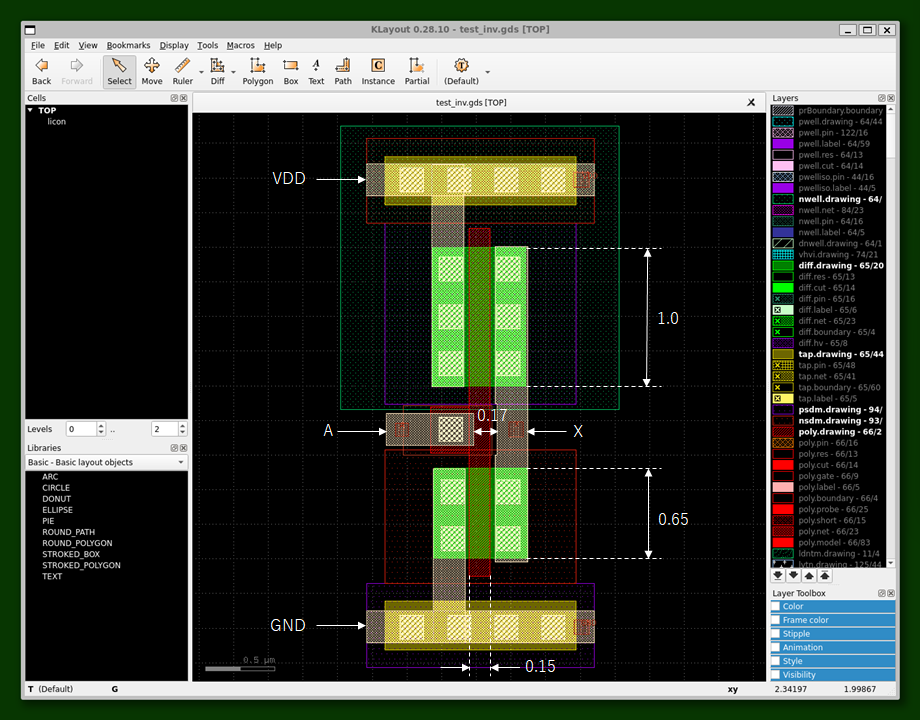
Task: Move selected layer down one step
Action: pos(793,576)
